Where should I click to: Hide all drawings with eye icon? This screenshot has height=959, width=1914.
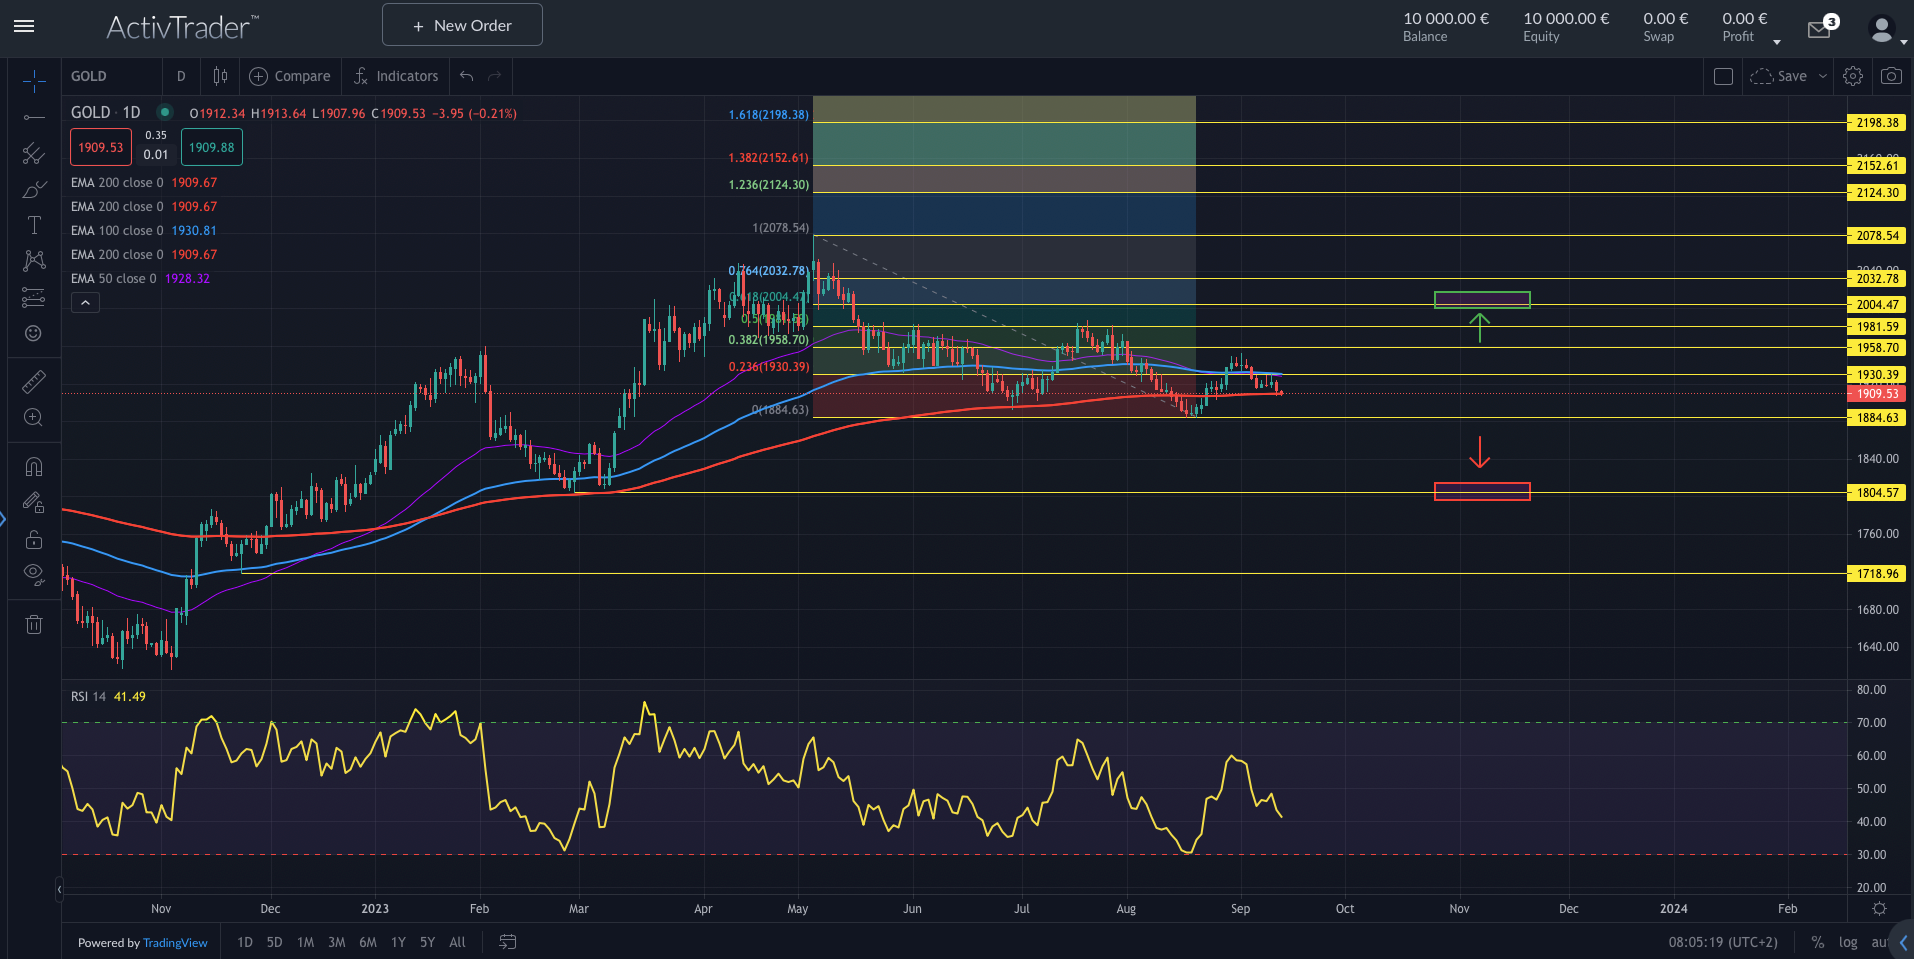pyautogui.click(x=33, y=574)
